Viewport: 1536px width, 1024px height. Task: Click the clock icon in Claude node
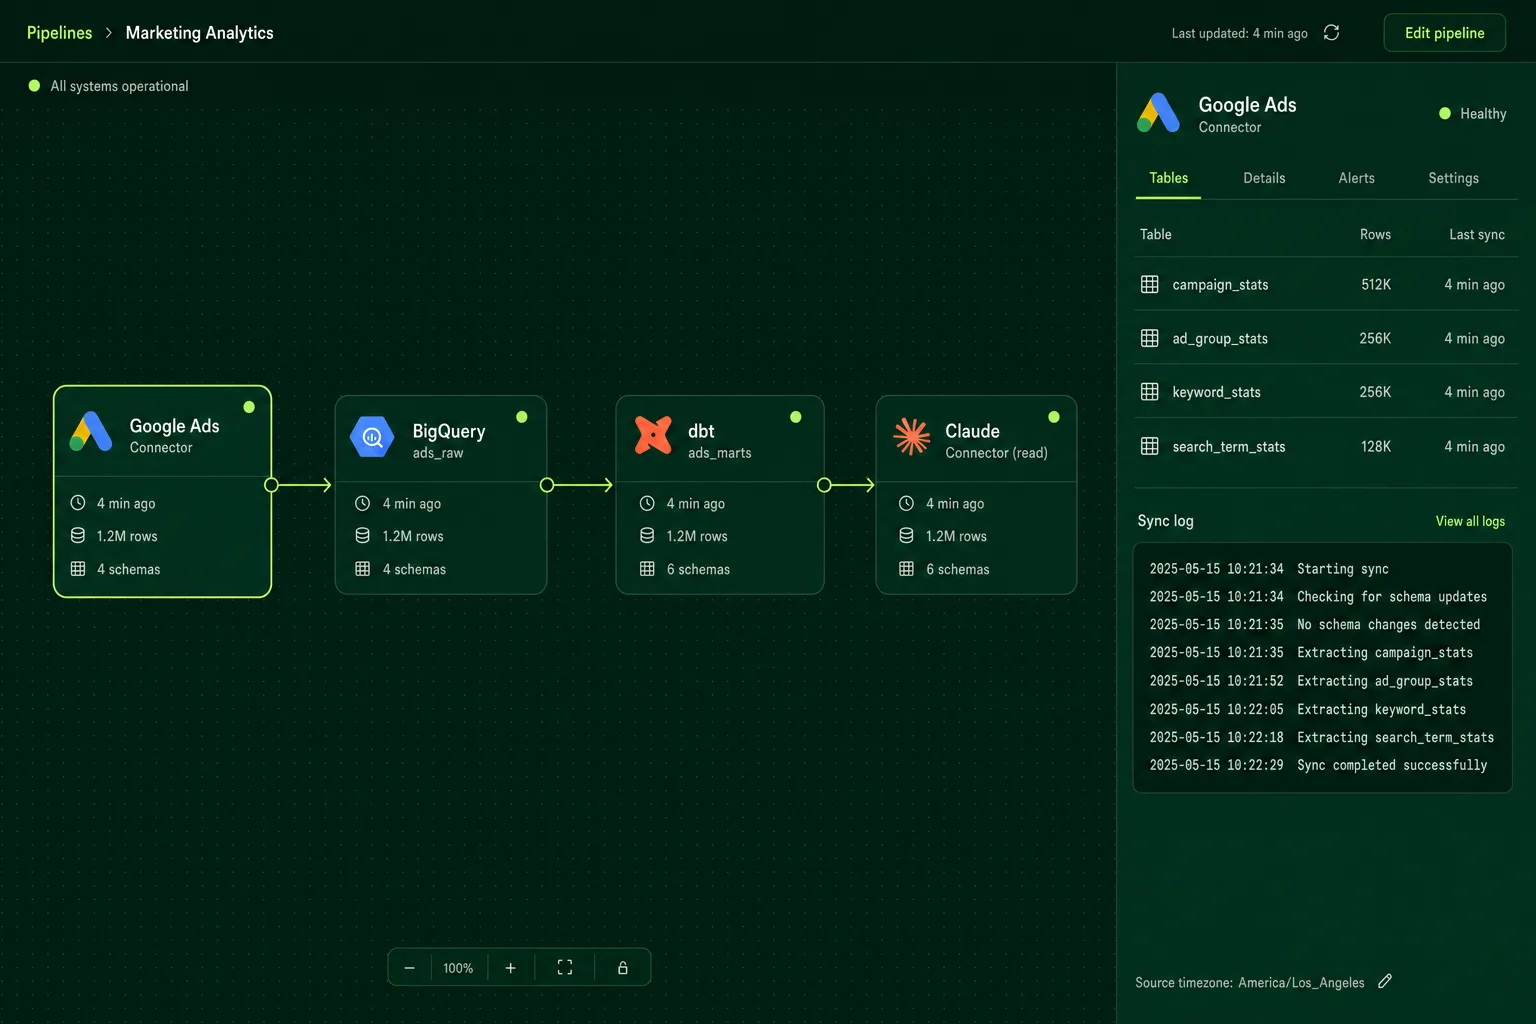coord(906,503)
